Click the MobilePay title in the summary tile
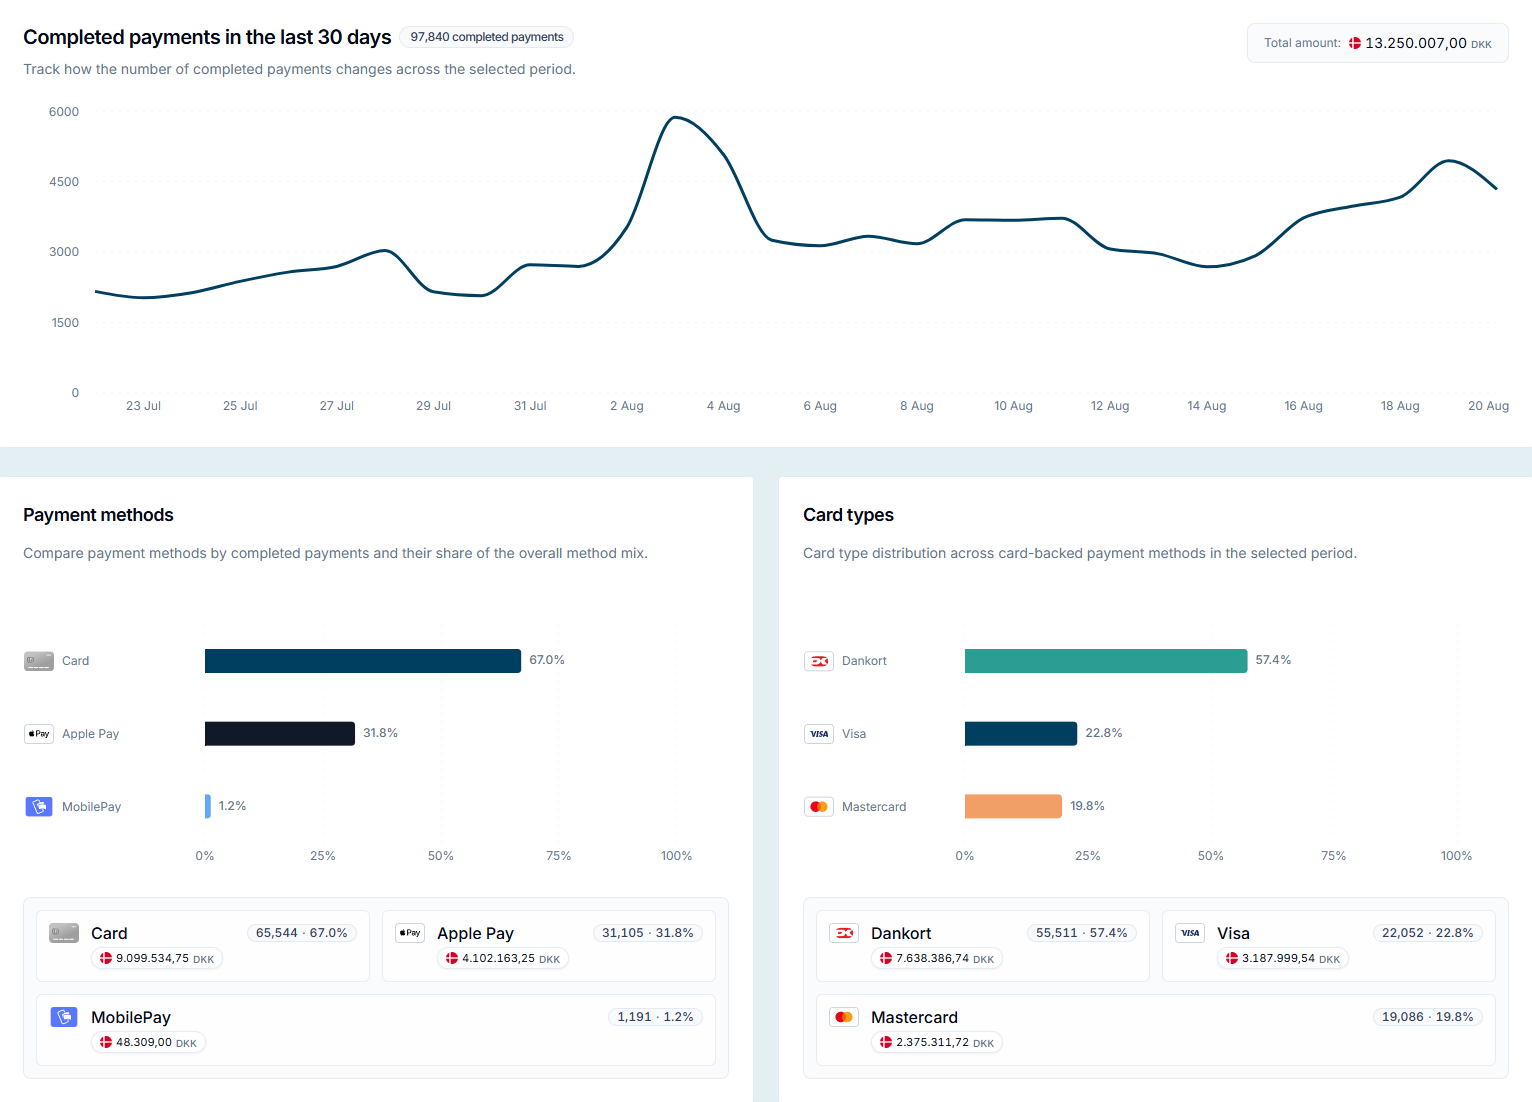Screen dimensions: 1532x1102 click(x=131, y=1017)
